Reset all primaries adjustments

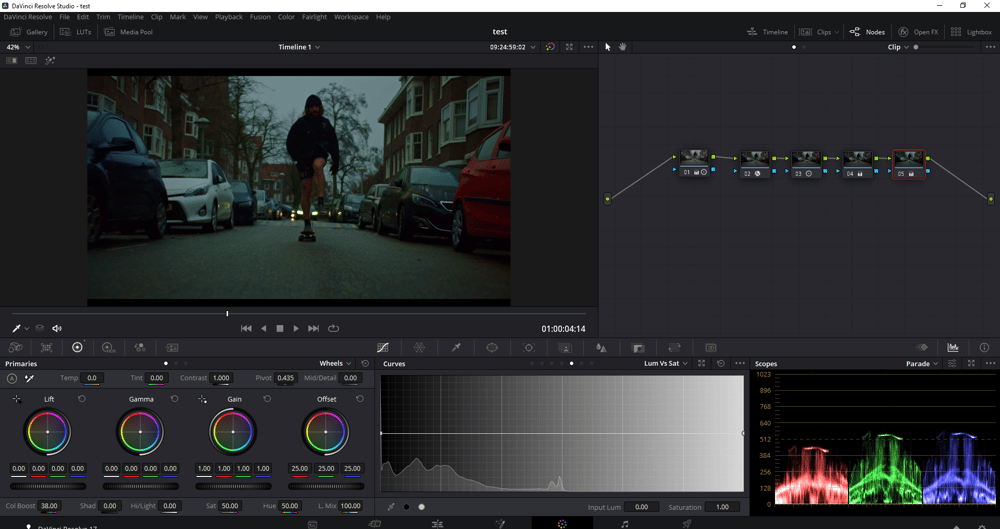(365, 363)
